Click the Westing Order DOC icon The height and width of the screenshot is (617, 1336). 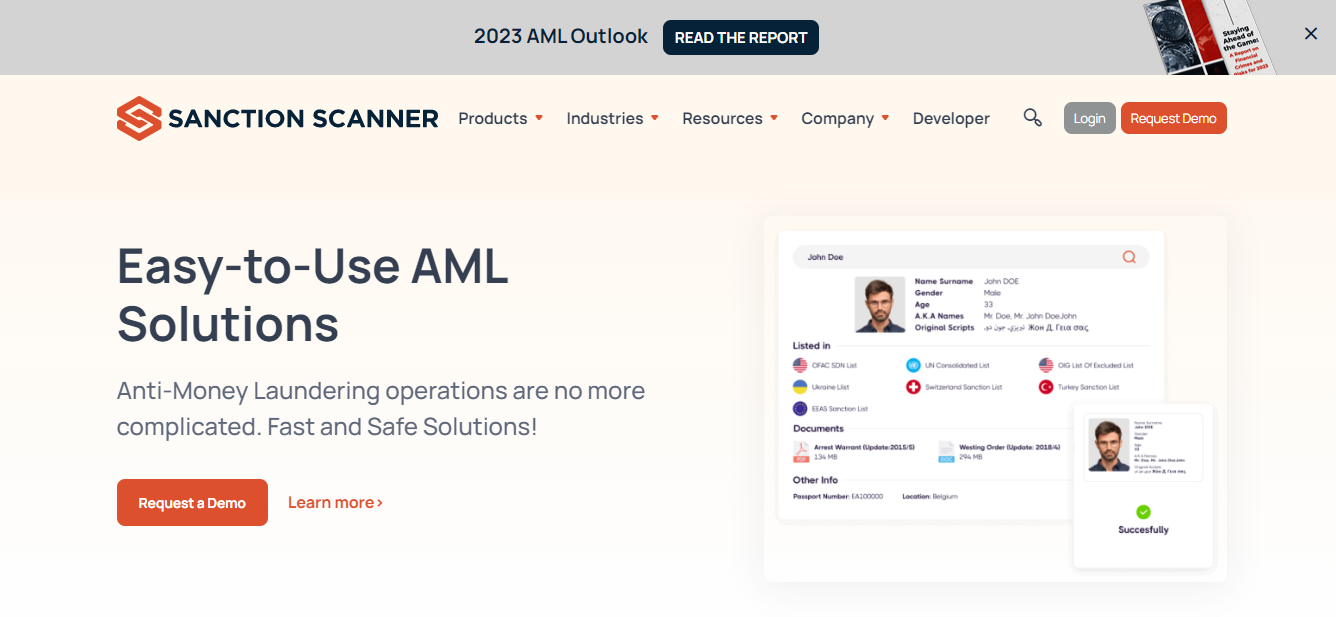click(946, 452)
